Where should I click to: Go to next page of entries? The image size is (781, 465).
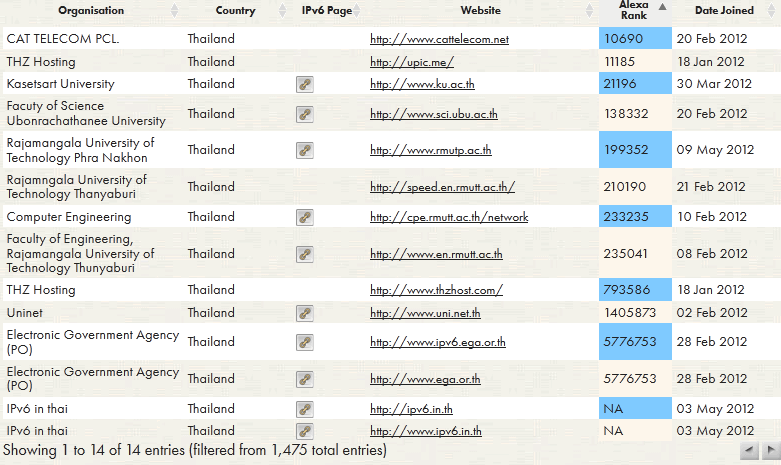tap(769, 451)
